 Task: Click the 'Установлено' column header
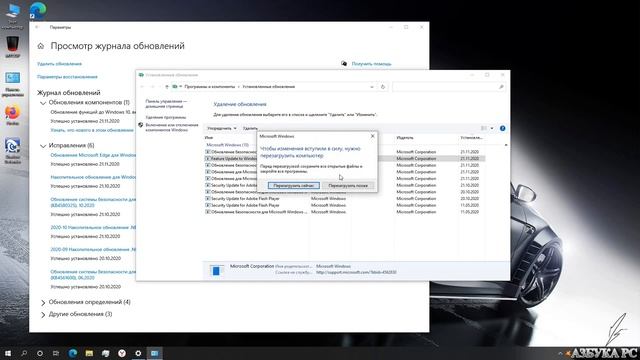pyautogui.click(x=471, y=138)
